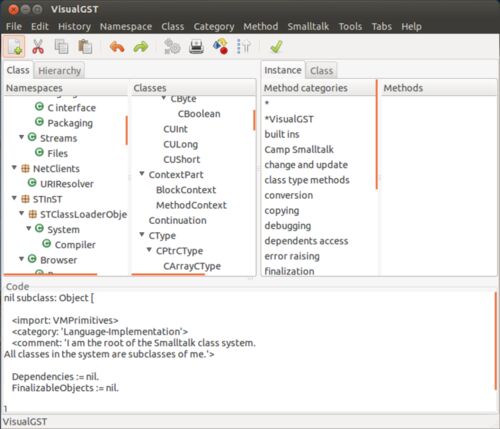Collapse the STInST namespace node
This screenshot has width=500, height=429.
tap(14, 198)
